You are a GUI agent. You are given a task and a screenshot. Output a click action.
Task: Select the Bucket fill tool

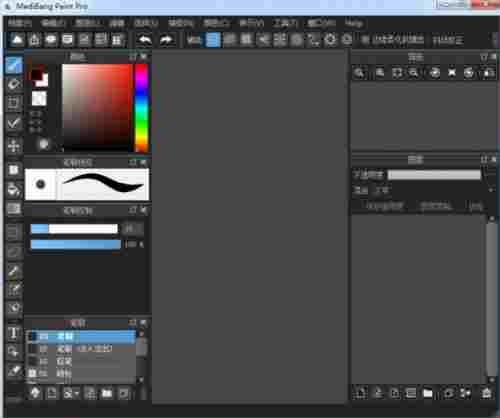(x=14, y=189)
